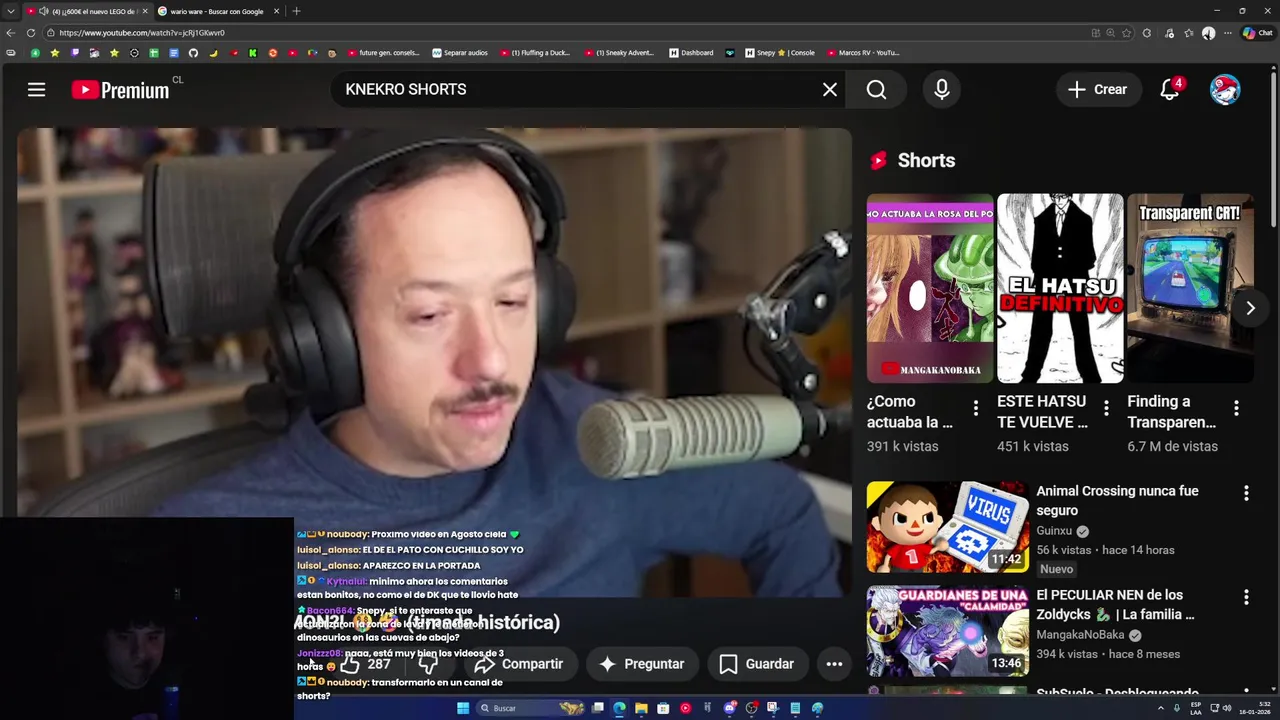
Task: Open options for Zoldycks video
Action: coord(1246,597)
